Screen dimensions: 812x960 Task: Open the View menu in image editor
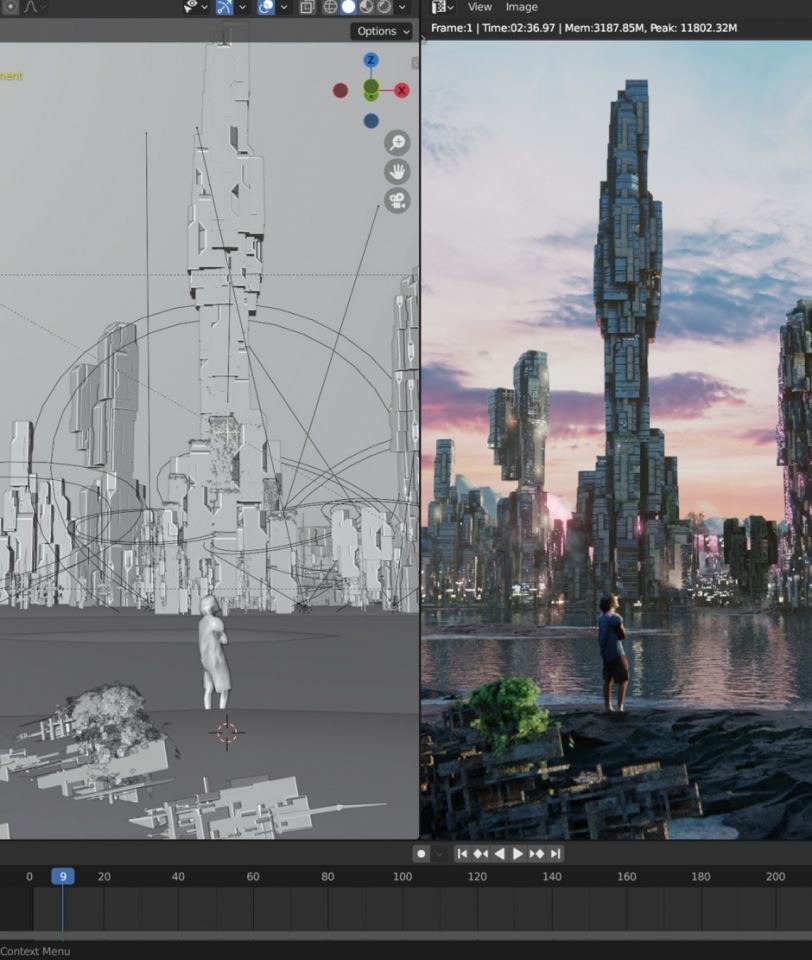point(480,7)
